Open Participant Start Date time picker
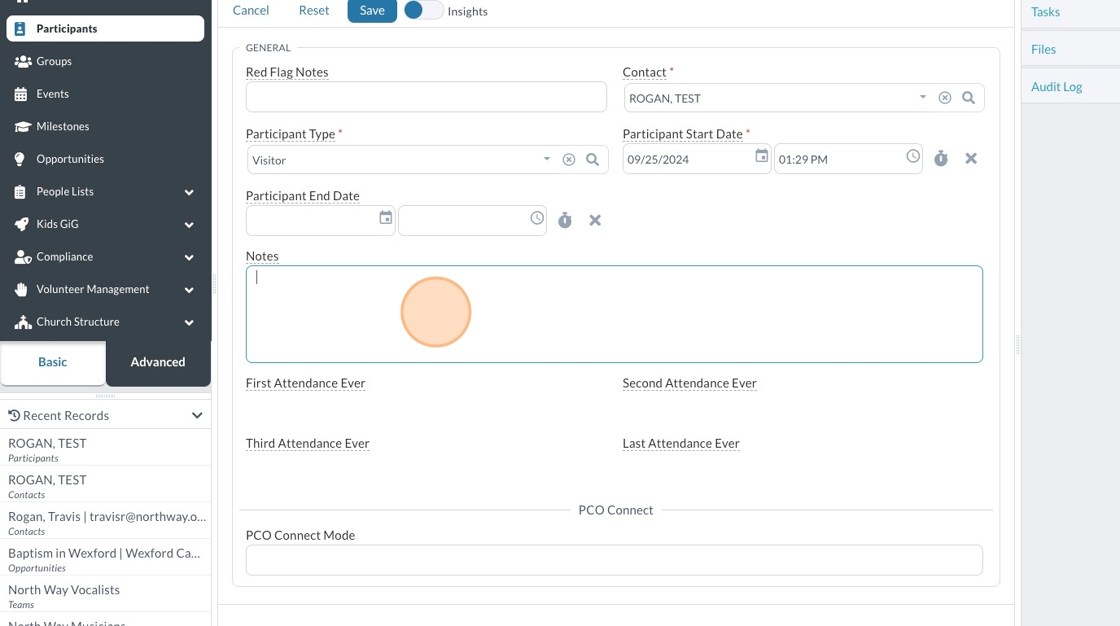1120x626 pixels. (x=913, y=156)
